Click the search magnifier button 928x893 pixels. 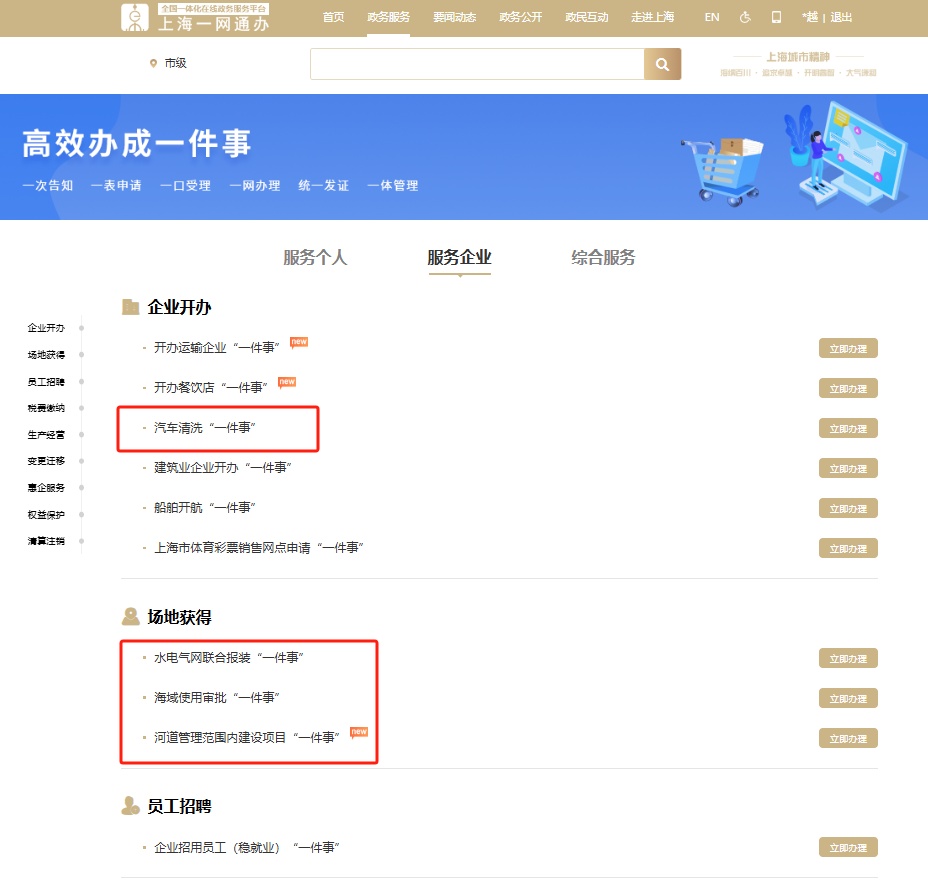coord(662,64)
